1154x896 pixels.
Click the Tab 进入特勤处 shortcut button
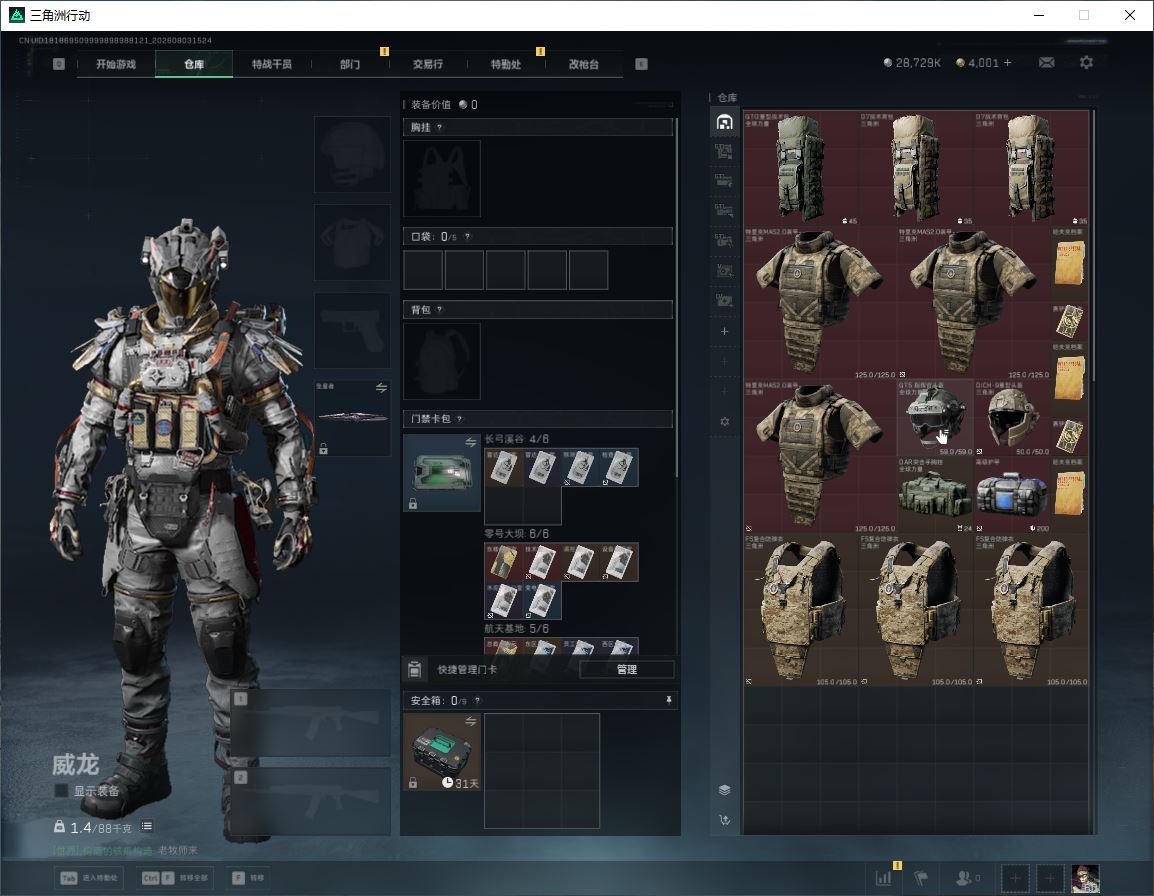point(90,878)
